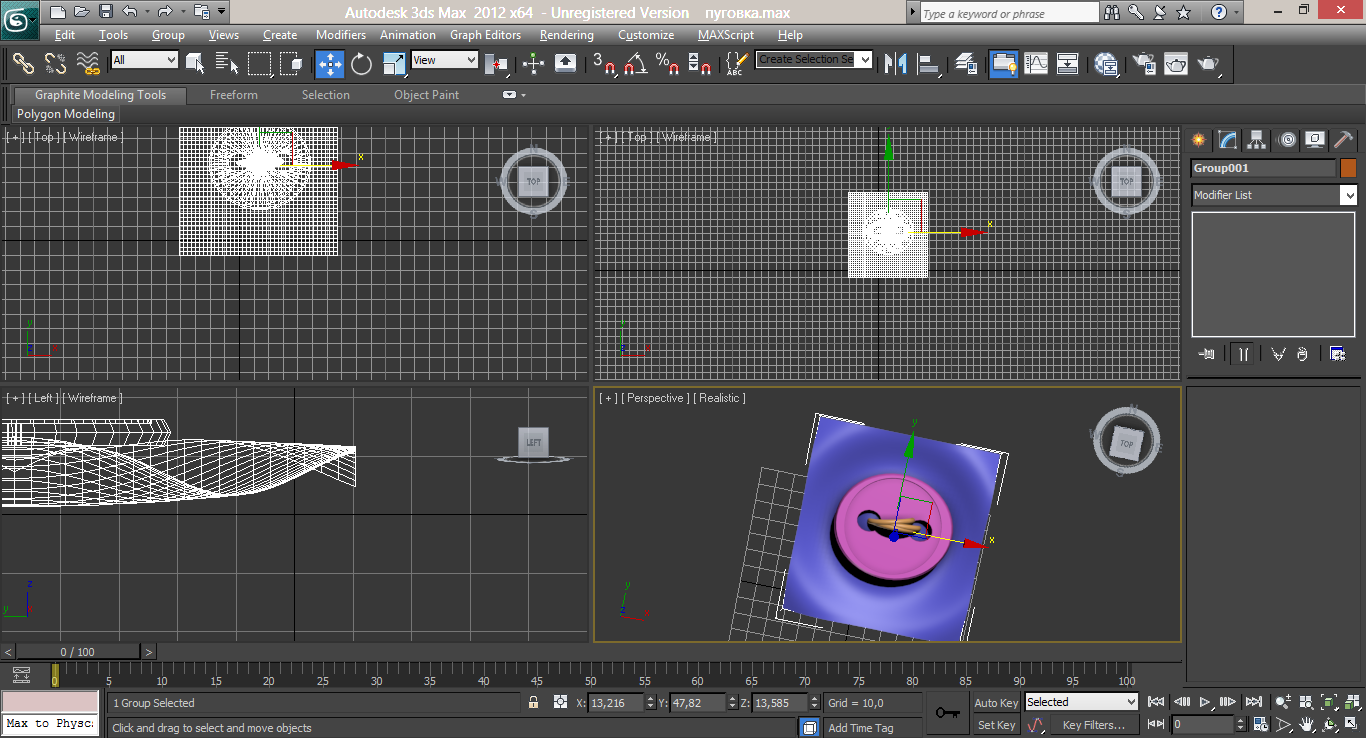
Task: Open the key mode Selected dropdown
Action: tap(1081, 702)
